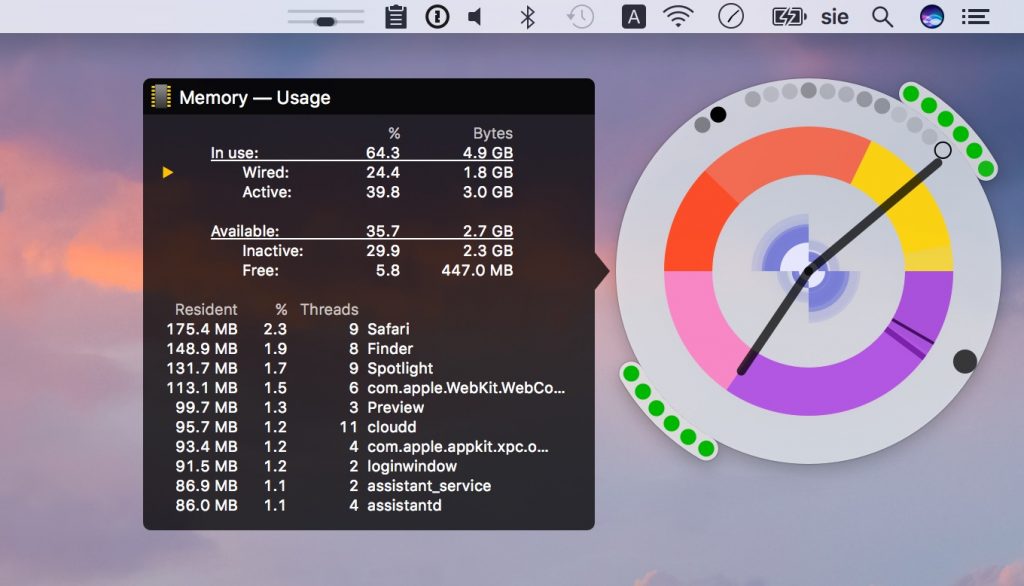Open Spotlight search magnifying glass
Image resolution: width=1024 pixels, height=586 pixels.
tap(882, 17)
